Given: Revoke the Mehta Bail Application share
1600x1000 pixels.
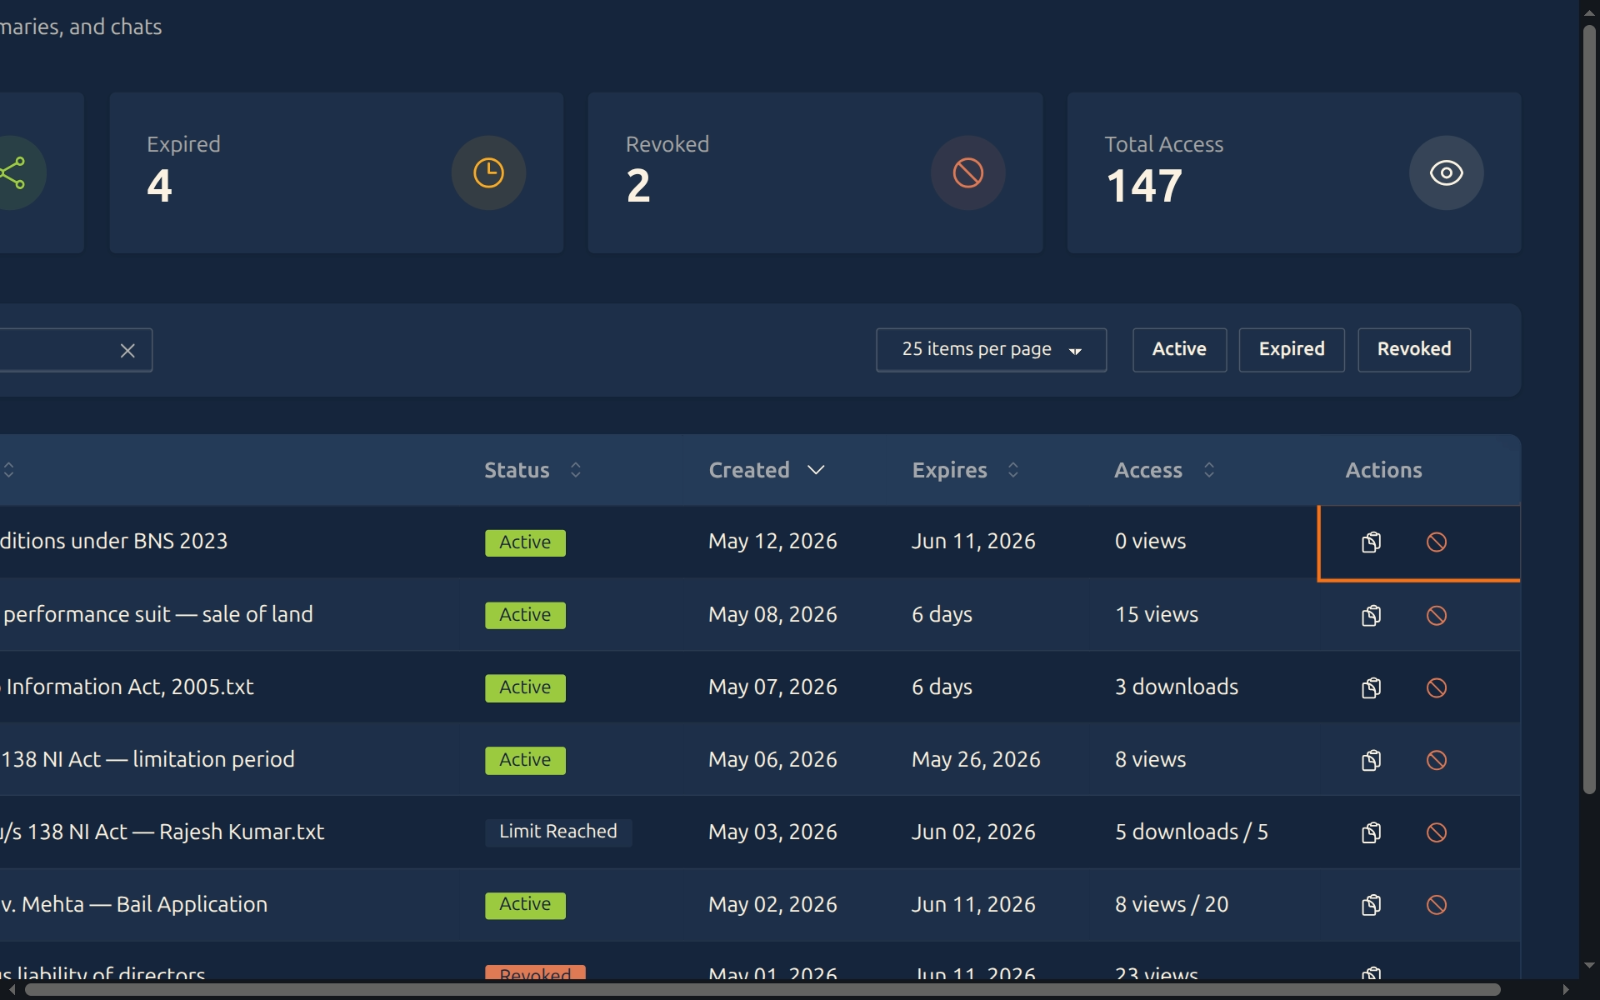Looking at the screenshot, I should click(x=1436, y=905).
